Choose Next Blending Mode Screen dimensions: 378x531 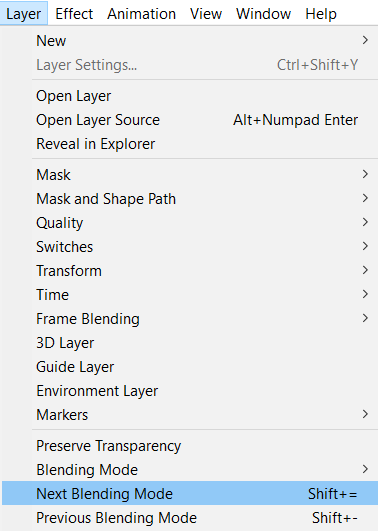point(190,494)
